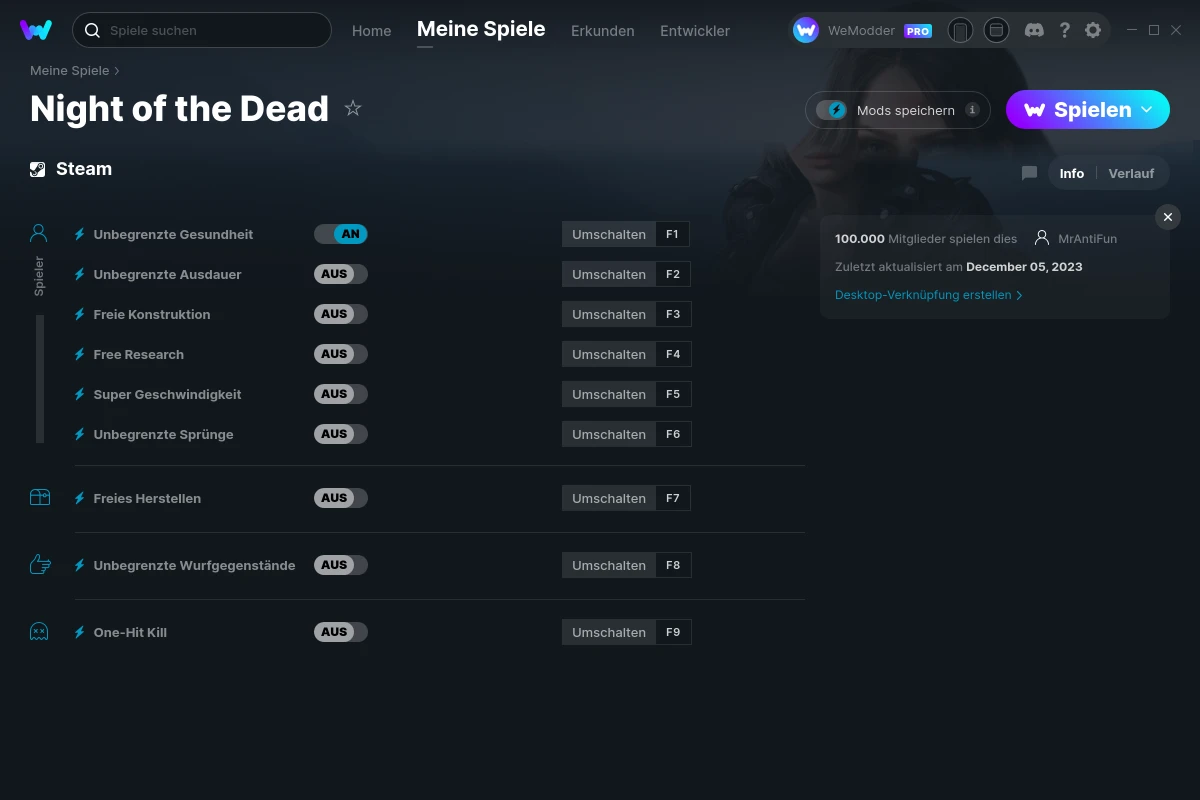Open Erkunden tab
Screen dimensions: 1200x800
pos(602,31)
